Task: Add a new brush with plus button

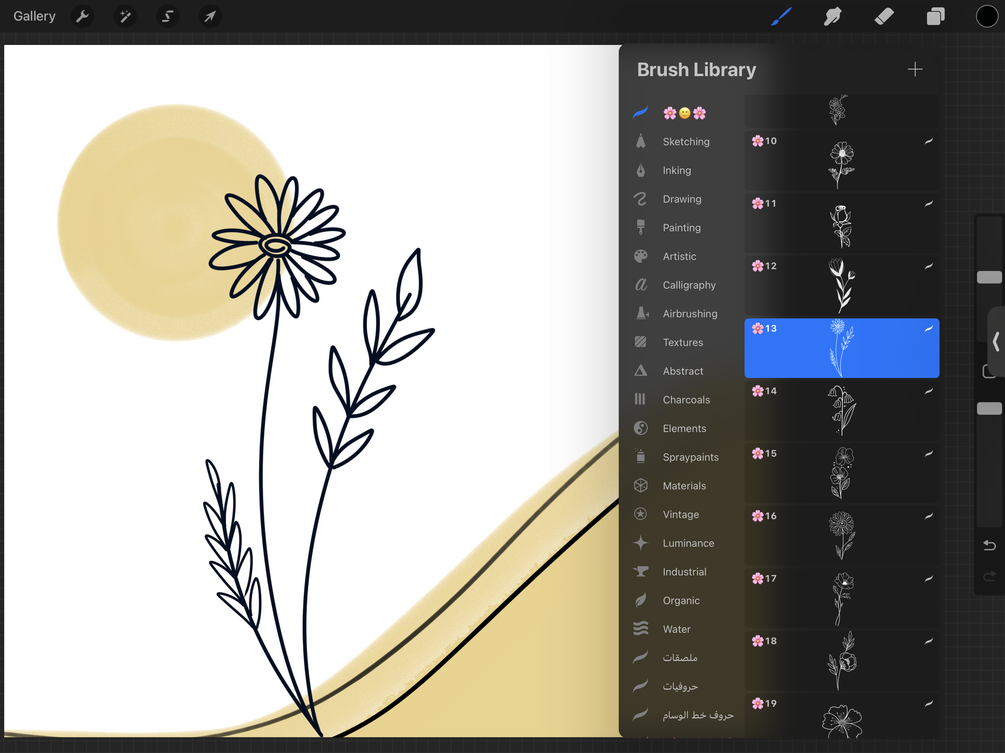Action: click(x=915, y=69)
